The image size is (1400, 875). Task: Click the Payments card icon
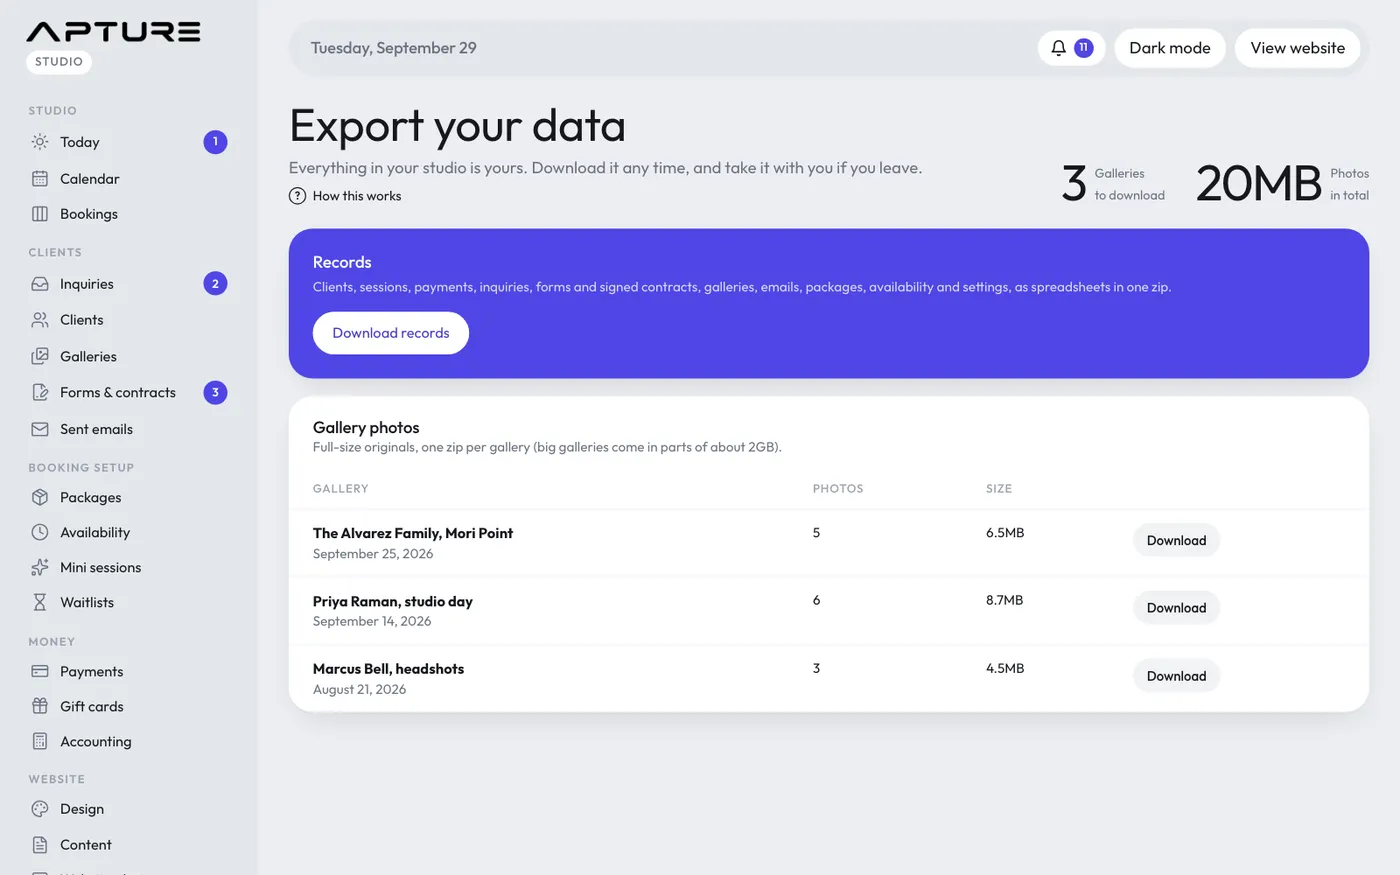click(40, 671)
